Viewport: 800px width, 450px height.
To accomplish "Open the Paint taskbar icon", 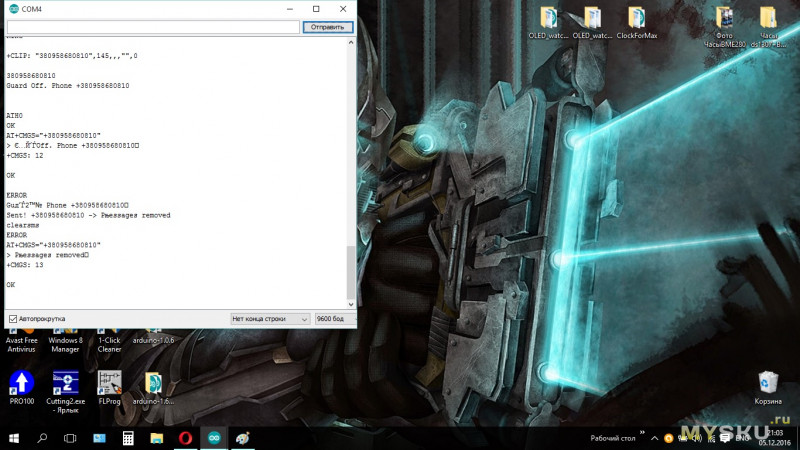I will point(242,438).
